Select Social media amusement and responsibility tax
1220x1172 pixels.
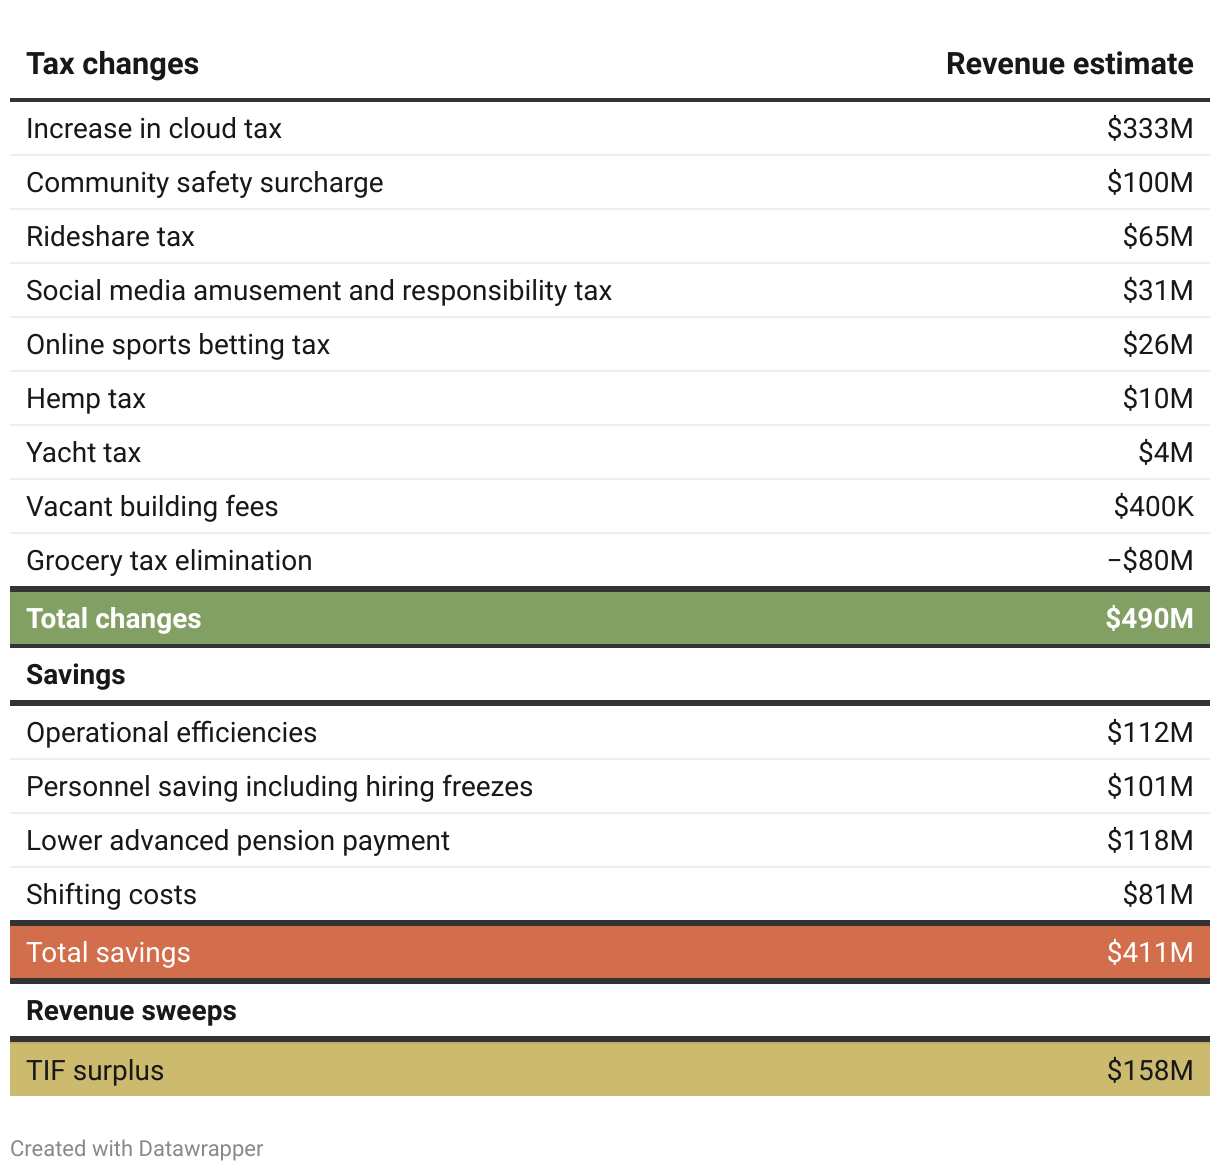[x=319, y=291]
